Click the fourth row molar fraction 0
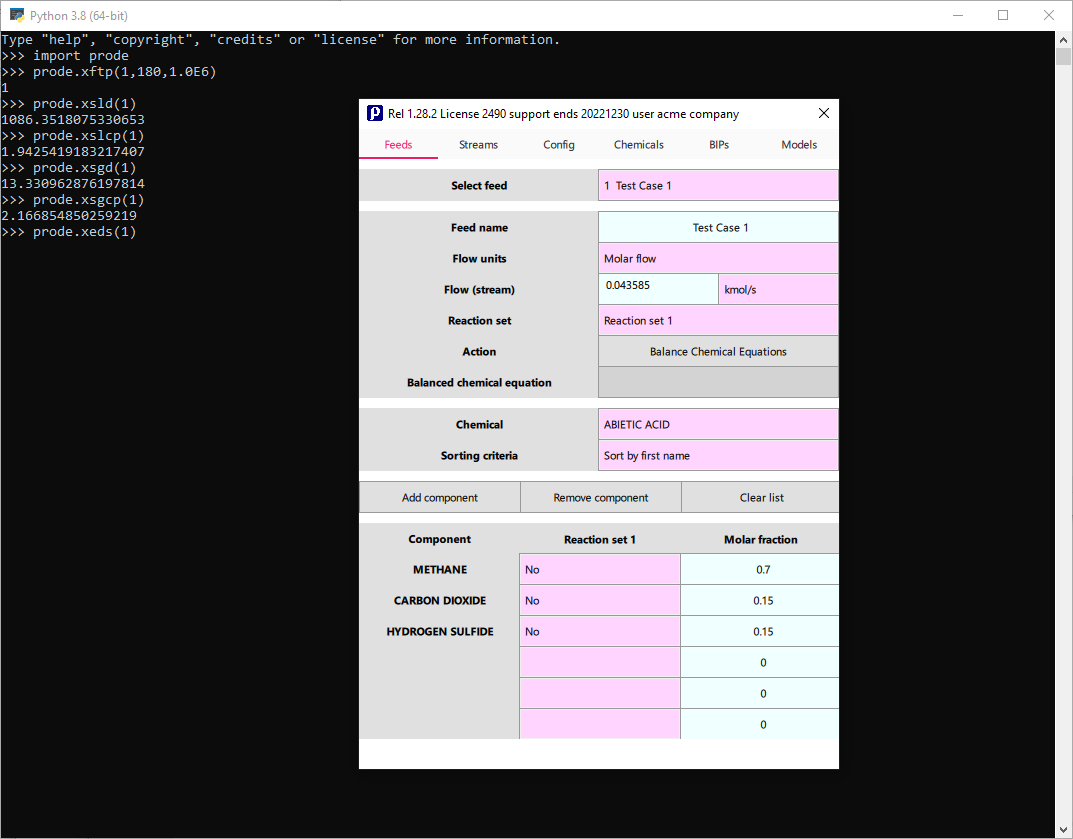The height and width of the screenshot is (839, 1073). [x=760, y=662]
